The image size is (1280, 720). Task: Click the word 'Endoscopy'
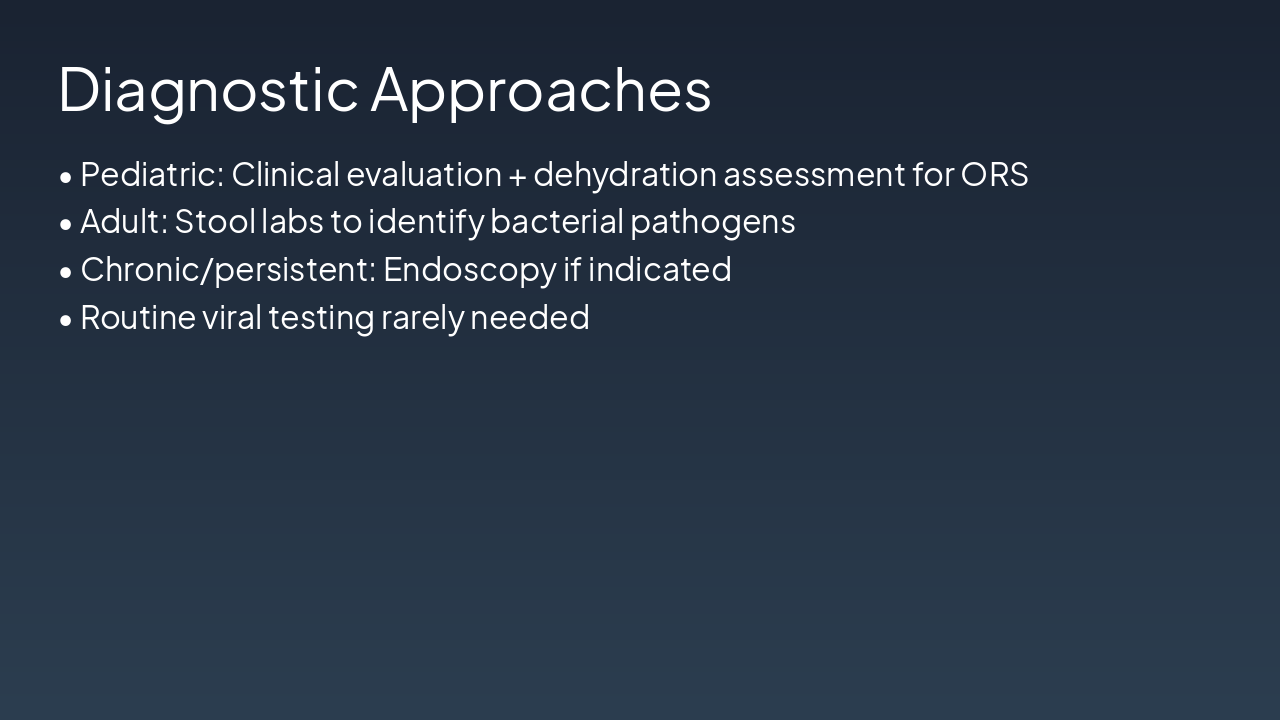[x=469, y=270]
